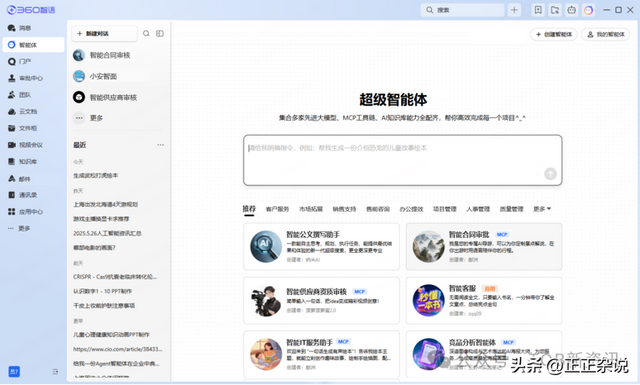This screenshot has height=385, width=640.
Task: Select 智能体 in the left sidebar
Action: click(x=33, y=45)
